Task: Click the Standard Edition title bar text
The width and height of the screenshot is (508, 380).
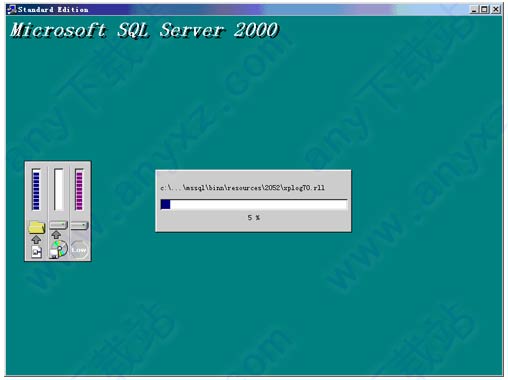Action: point(53,10)
